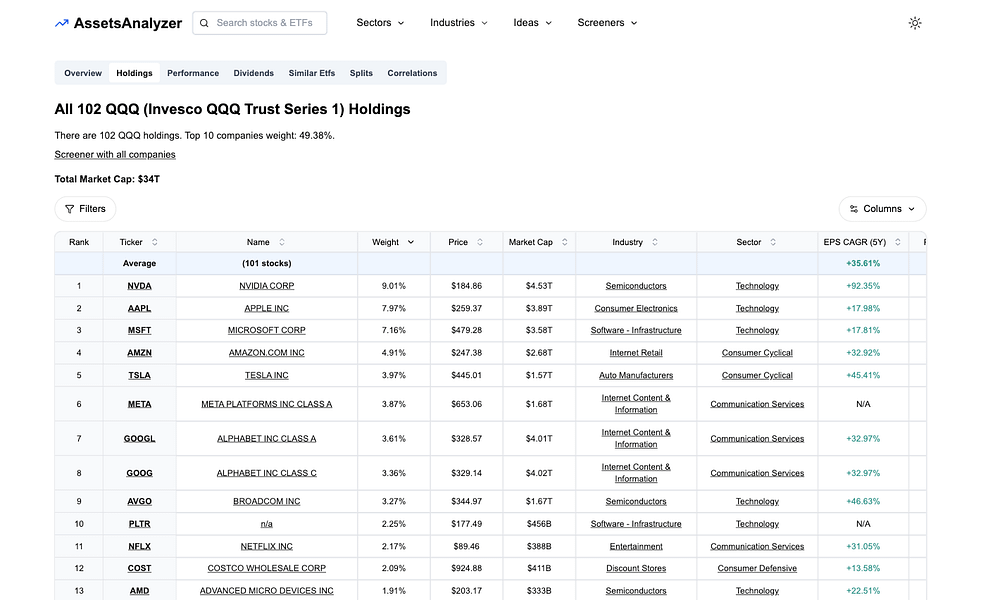Open the Weight column dropdown caret
The image size is (981, 600).
point(413,242)
